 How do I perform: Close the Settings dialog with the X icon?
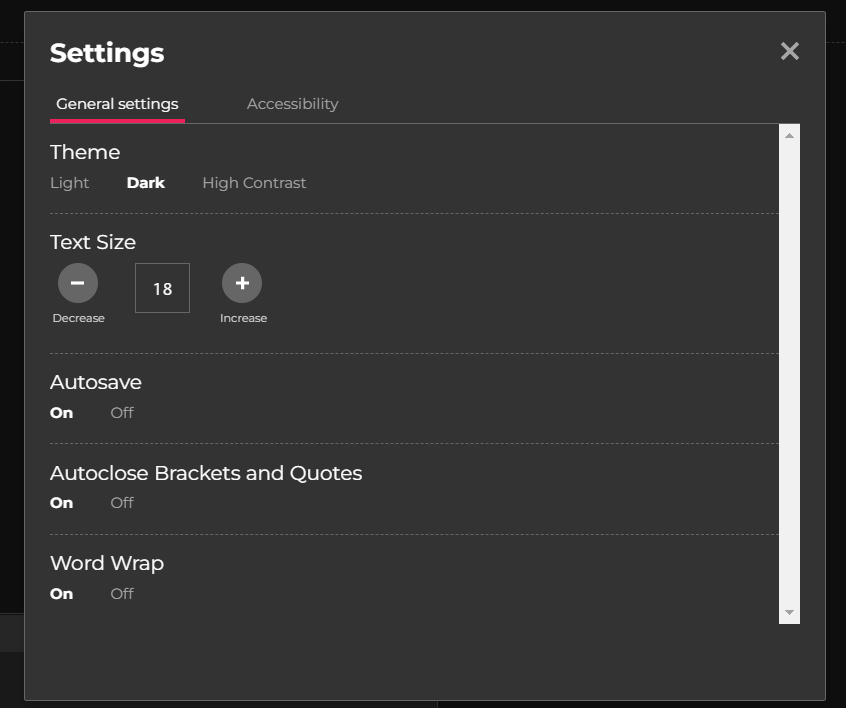(x=789, y=51)
